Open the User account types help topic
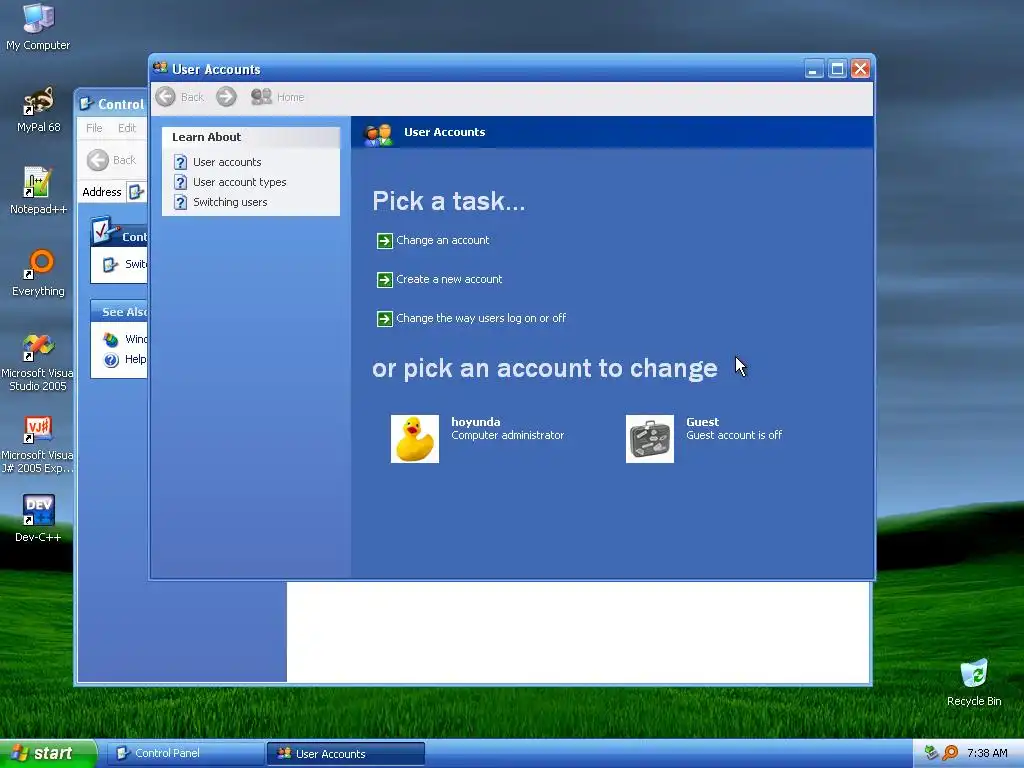 click(x=240, y=182)
